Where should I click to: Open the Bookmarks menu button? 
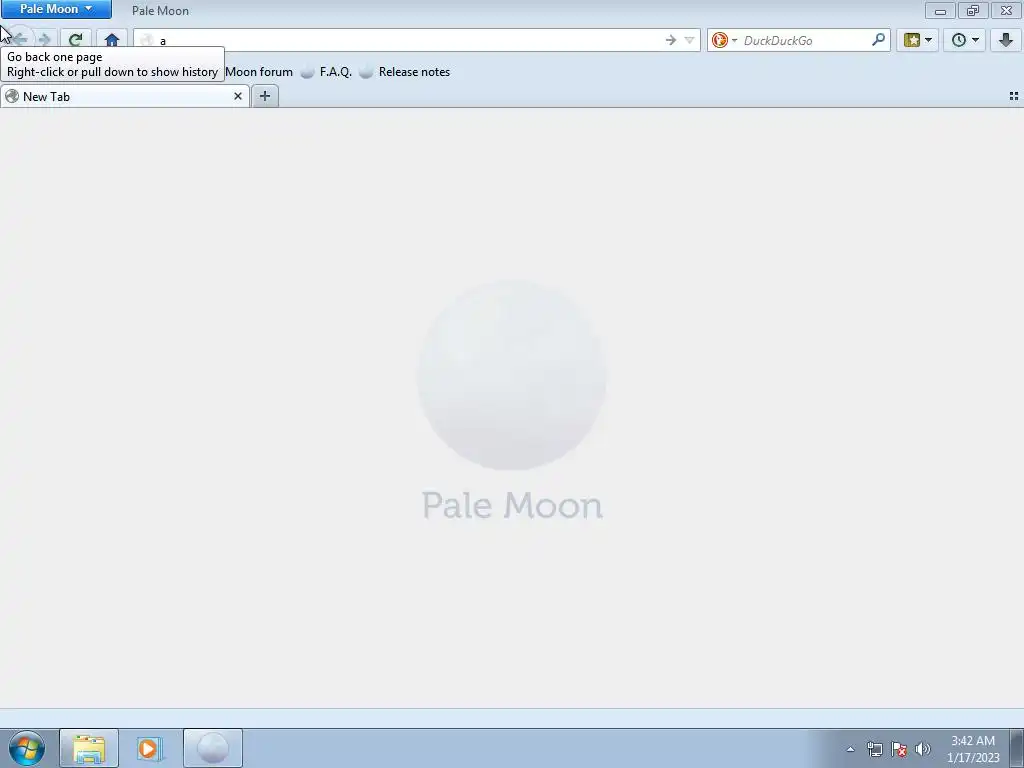tap(918, 40)
